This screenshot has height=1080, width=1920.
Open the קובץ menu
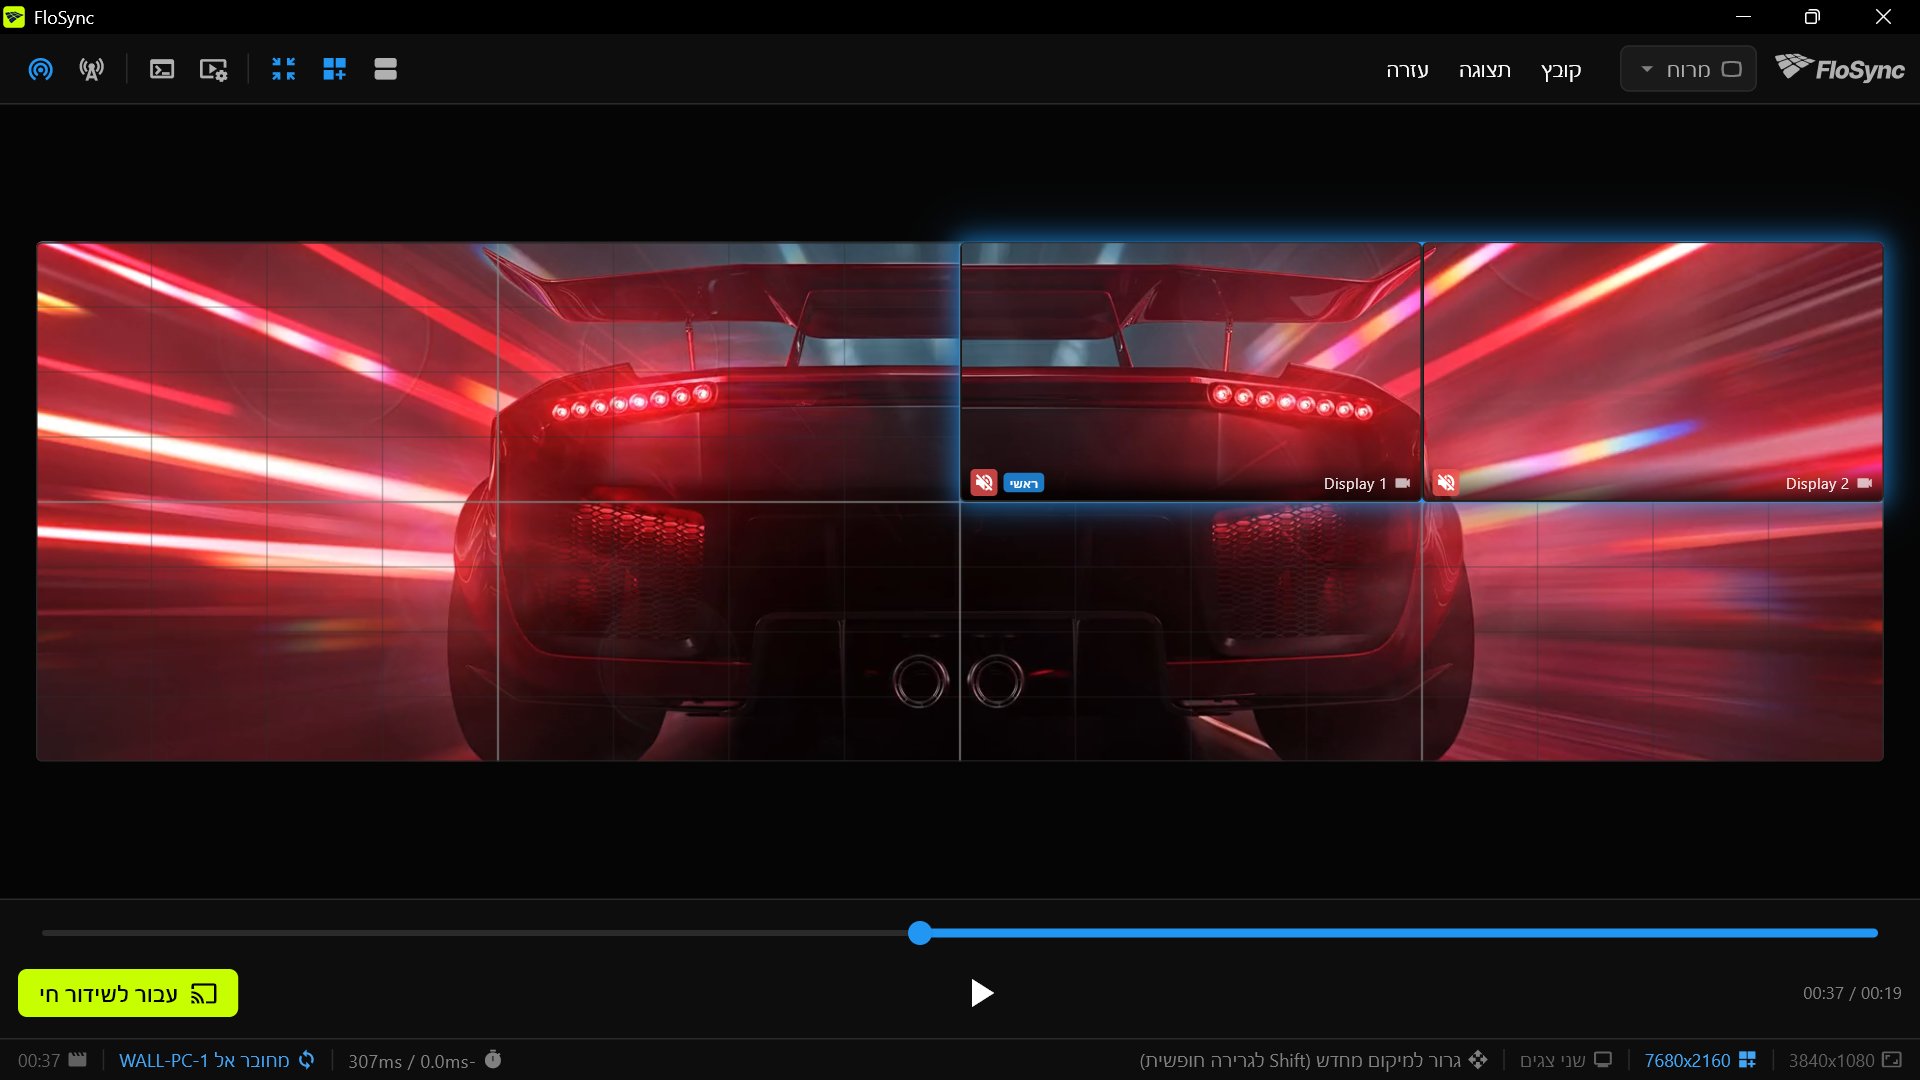1560,69
